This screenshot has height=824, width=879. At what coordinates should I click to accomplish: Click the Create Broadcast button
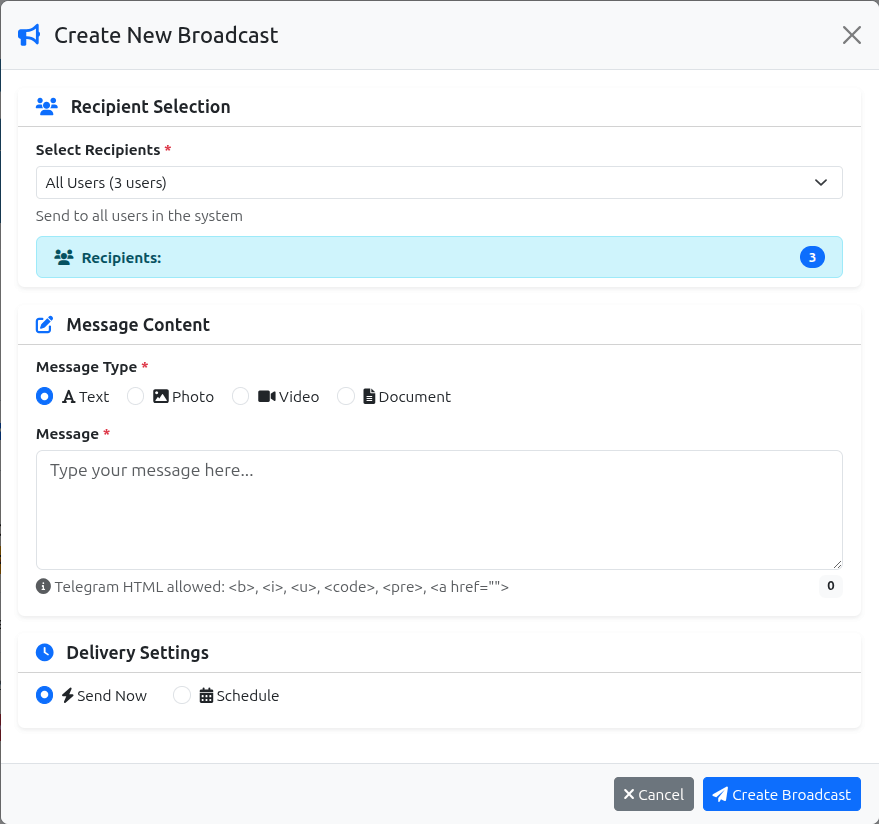(781, 793)
